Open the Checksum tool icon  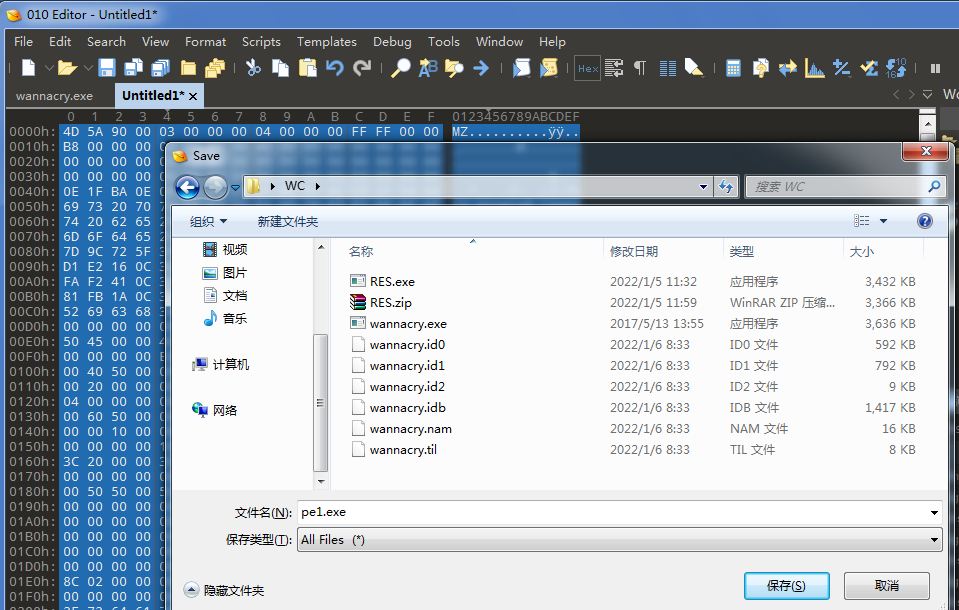869,68
